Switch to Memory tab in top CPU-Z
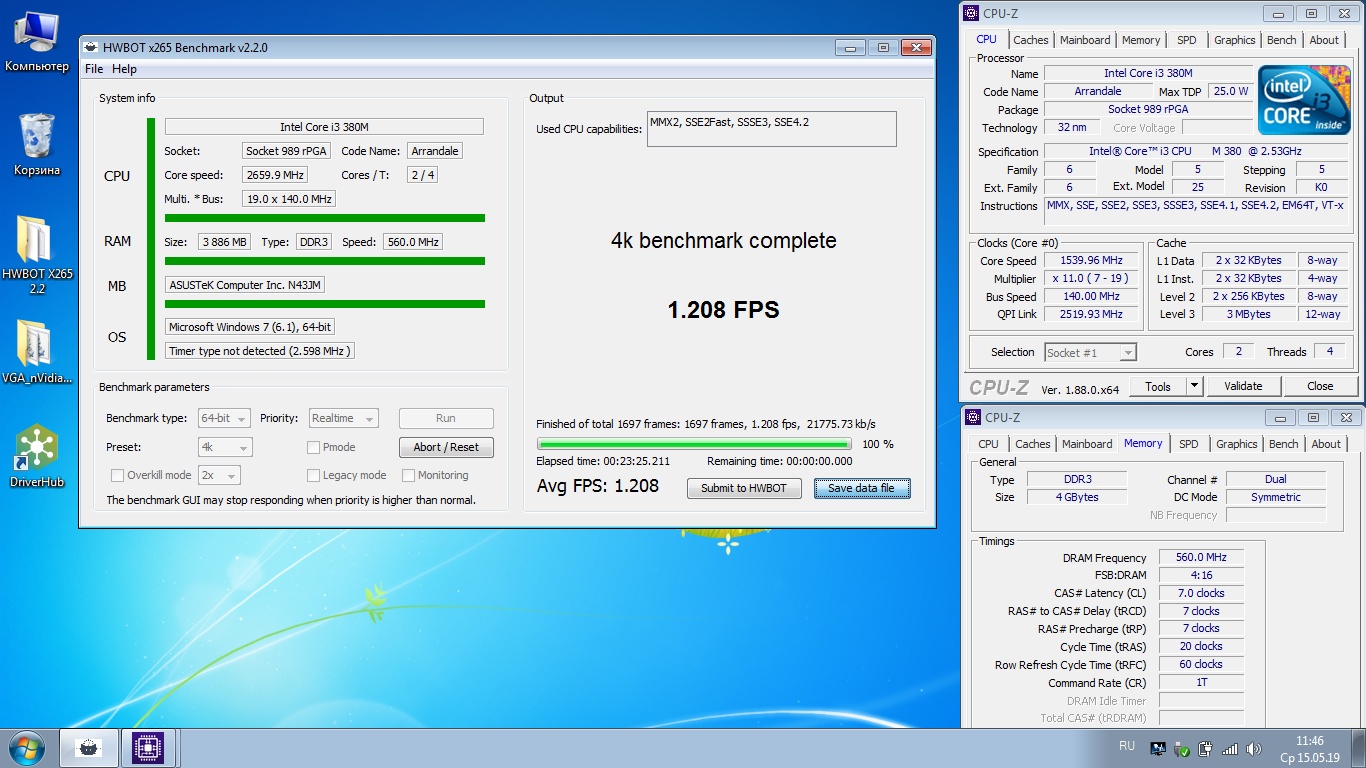The image size is (1366, 768). coord(1141,40)
